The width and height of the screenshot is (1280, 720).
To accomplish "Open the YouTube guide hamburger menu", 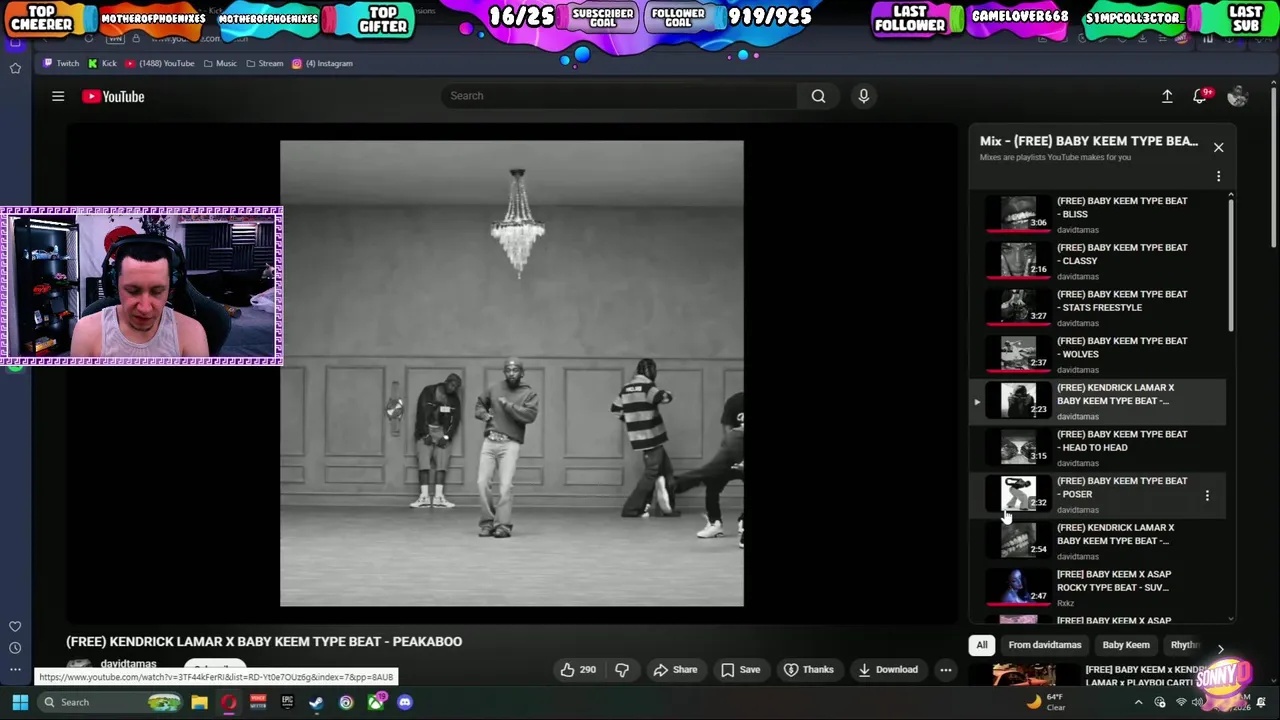I will coord(58,96).
